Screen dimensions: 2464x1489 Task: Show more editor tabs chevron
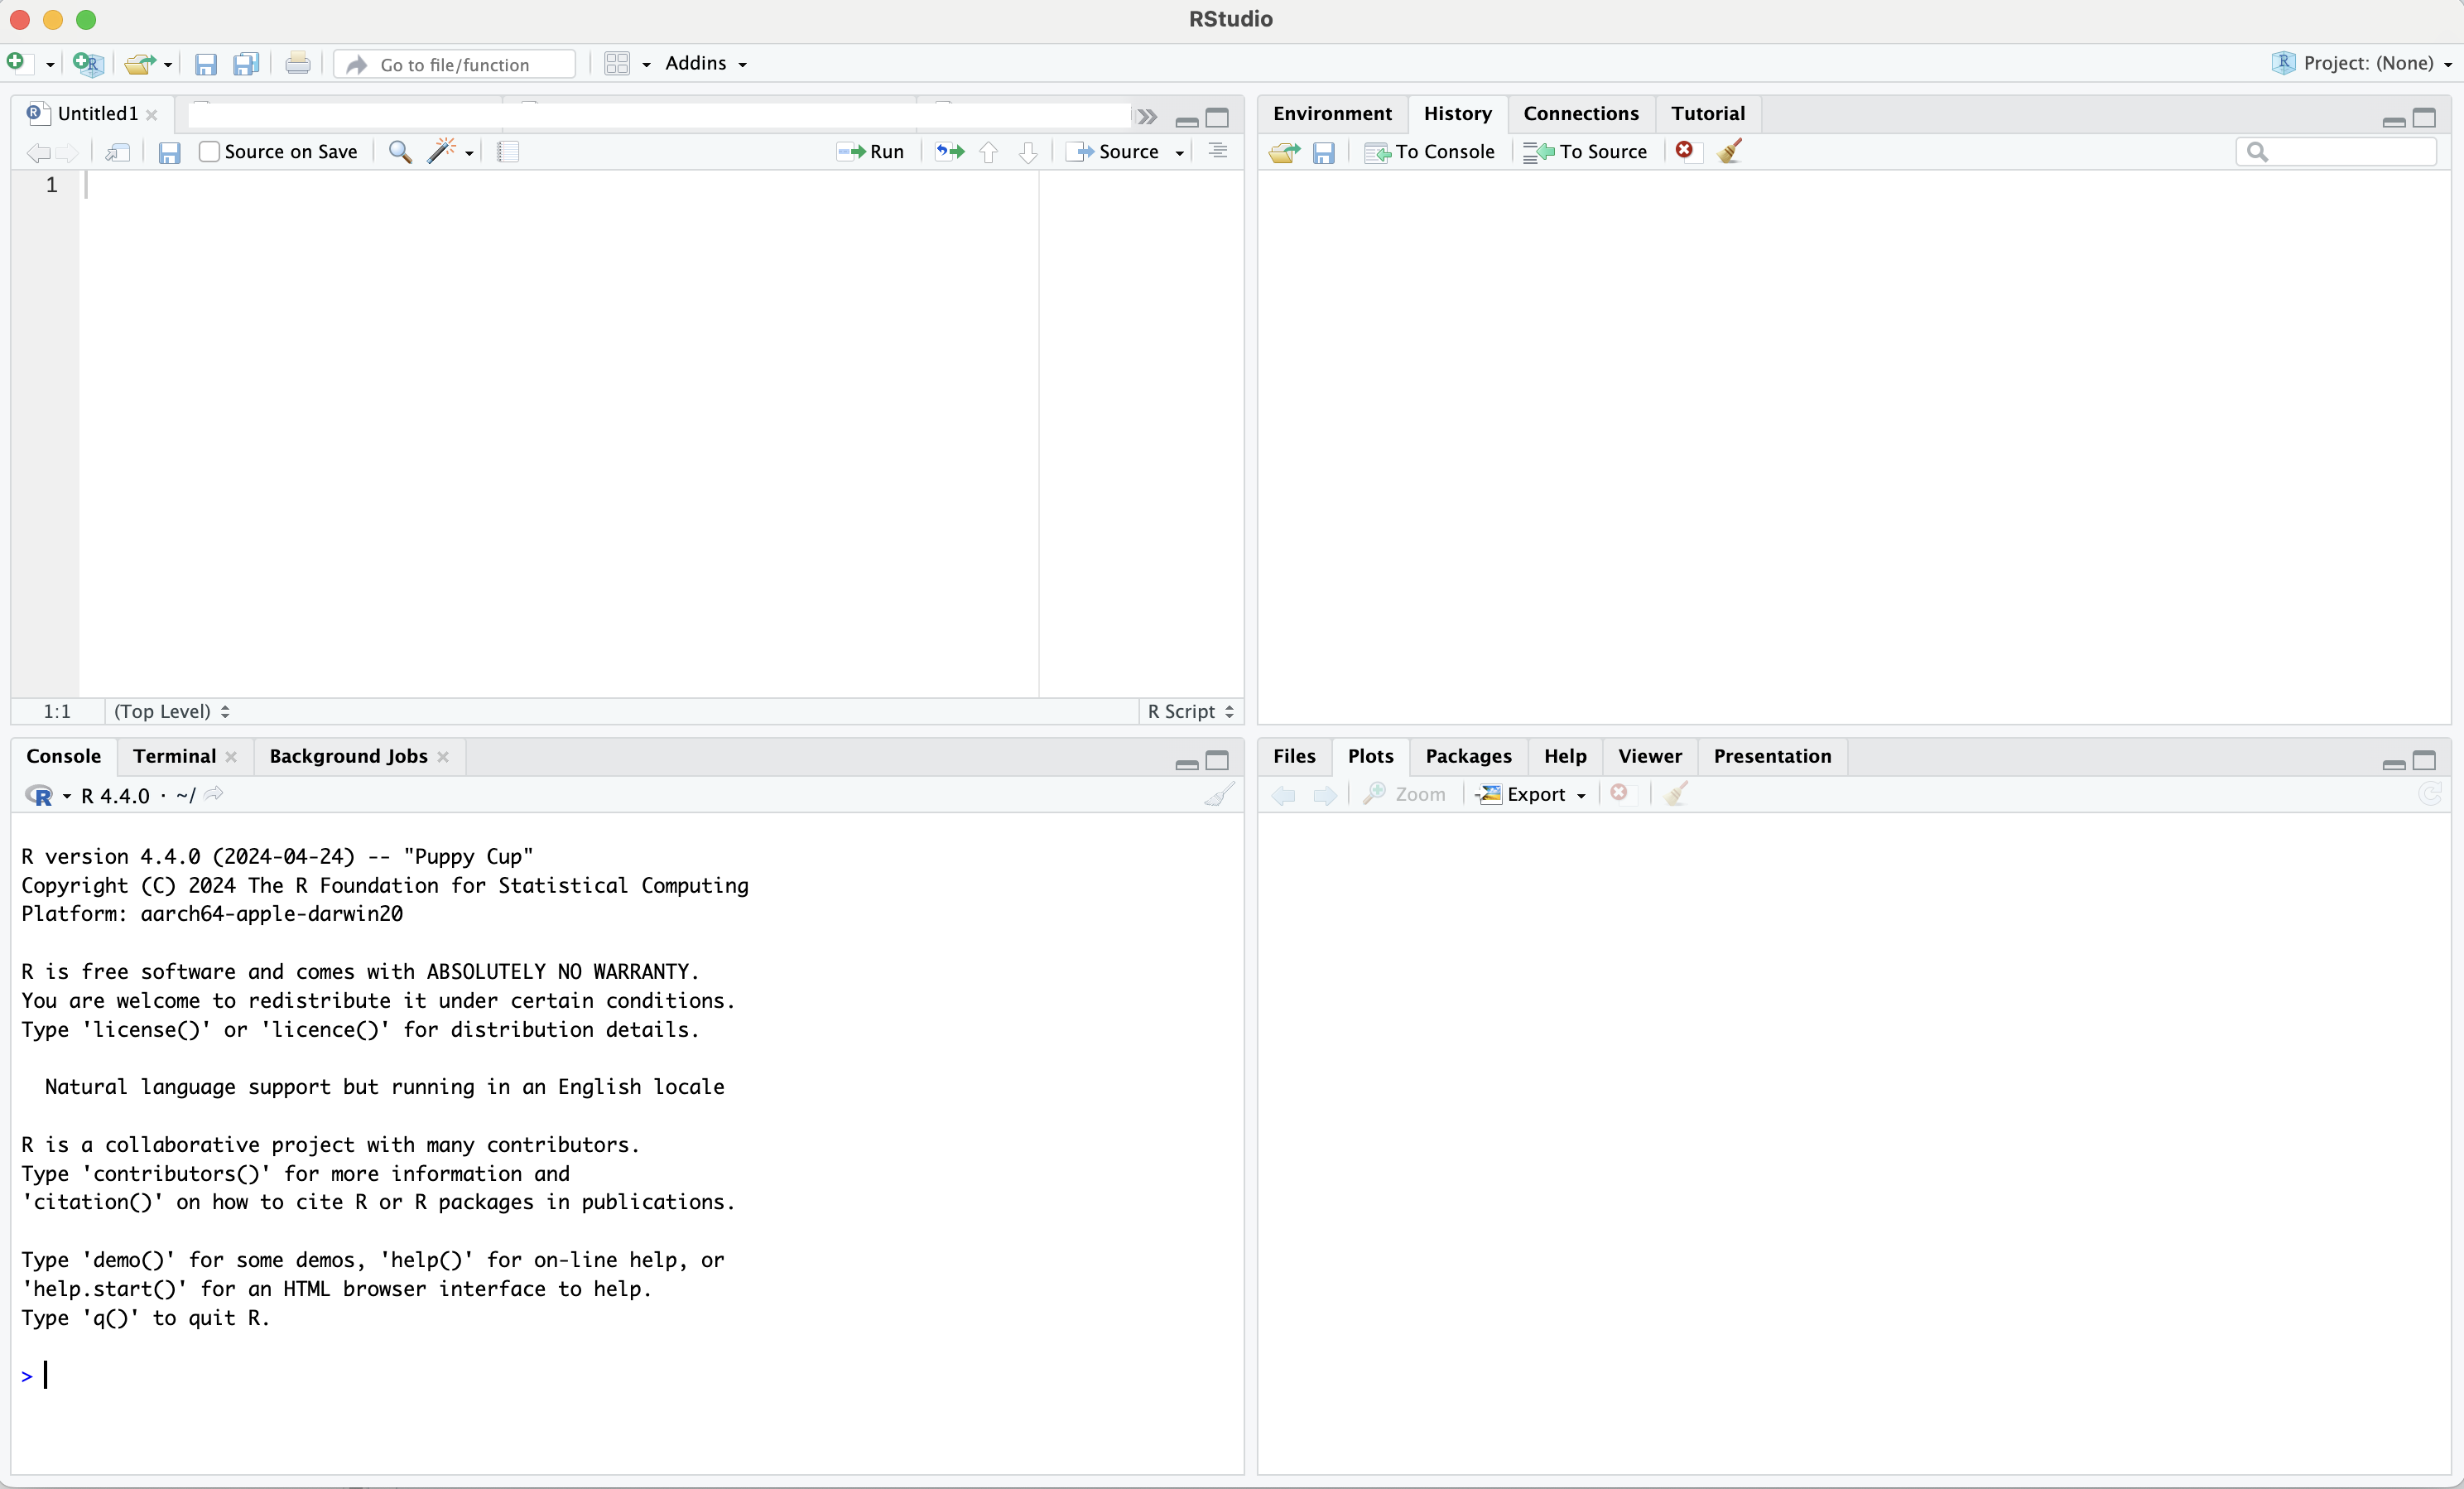tap(1147, 117)
